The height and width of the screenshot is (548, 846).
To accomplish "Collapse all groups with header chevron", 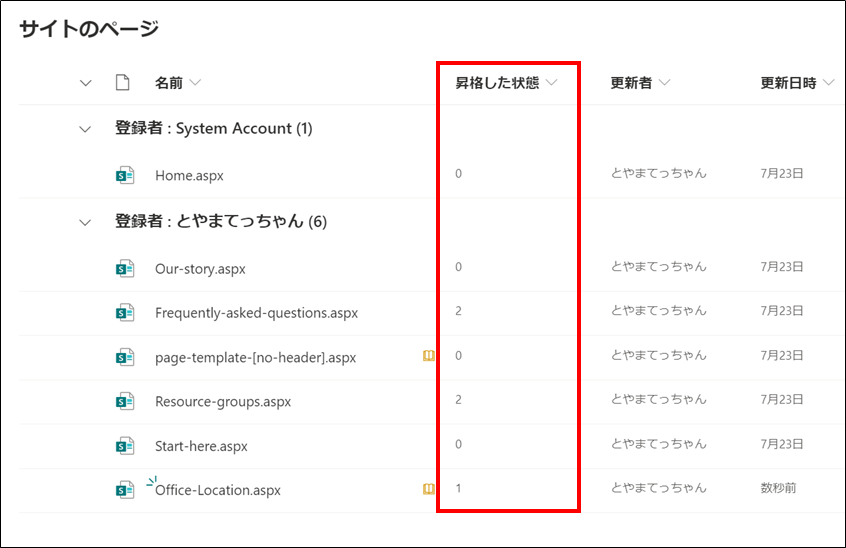I will tap(85, 83).
